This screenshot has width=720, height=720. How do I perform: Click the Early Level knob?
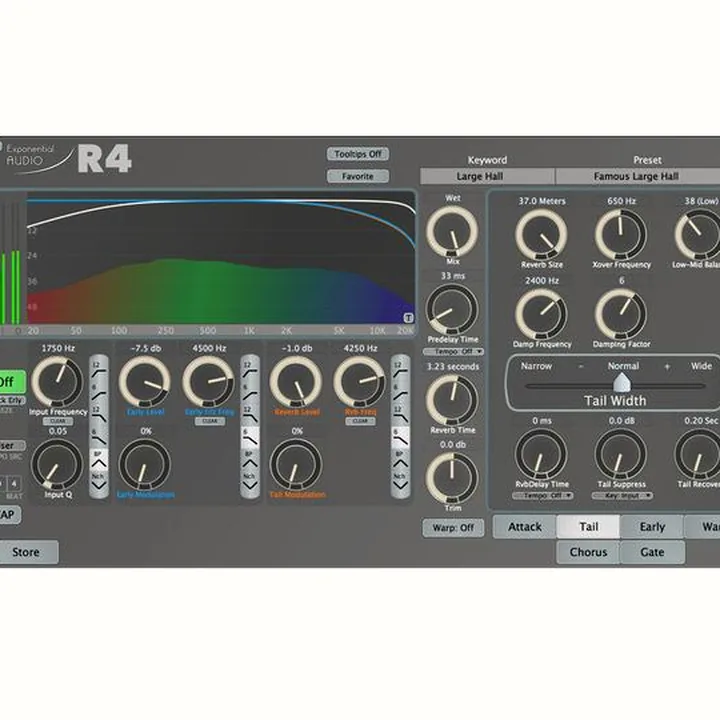coord(145,382)
